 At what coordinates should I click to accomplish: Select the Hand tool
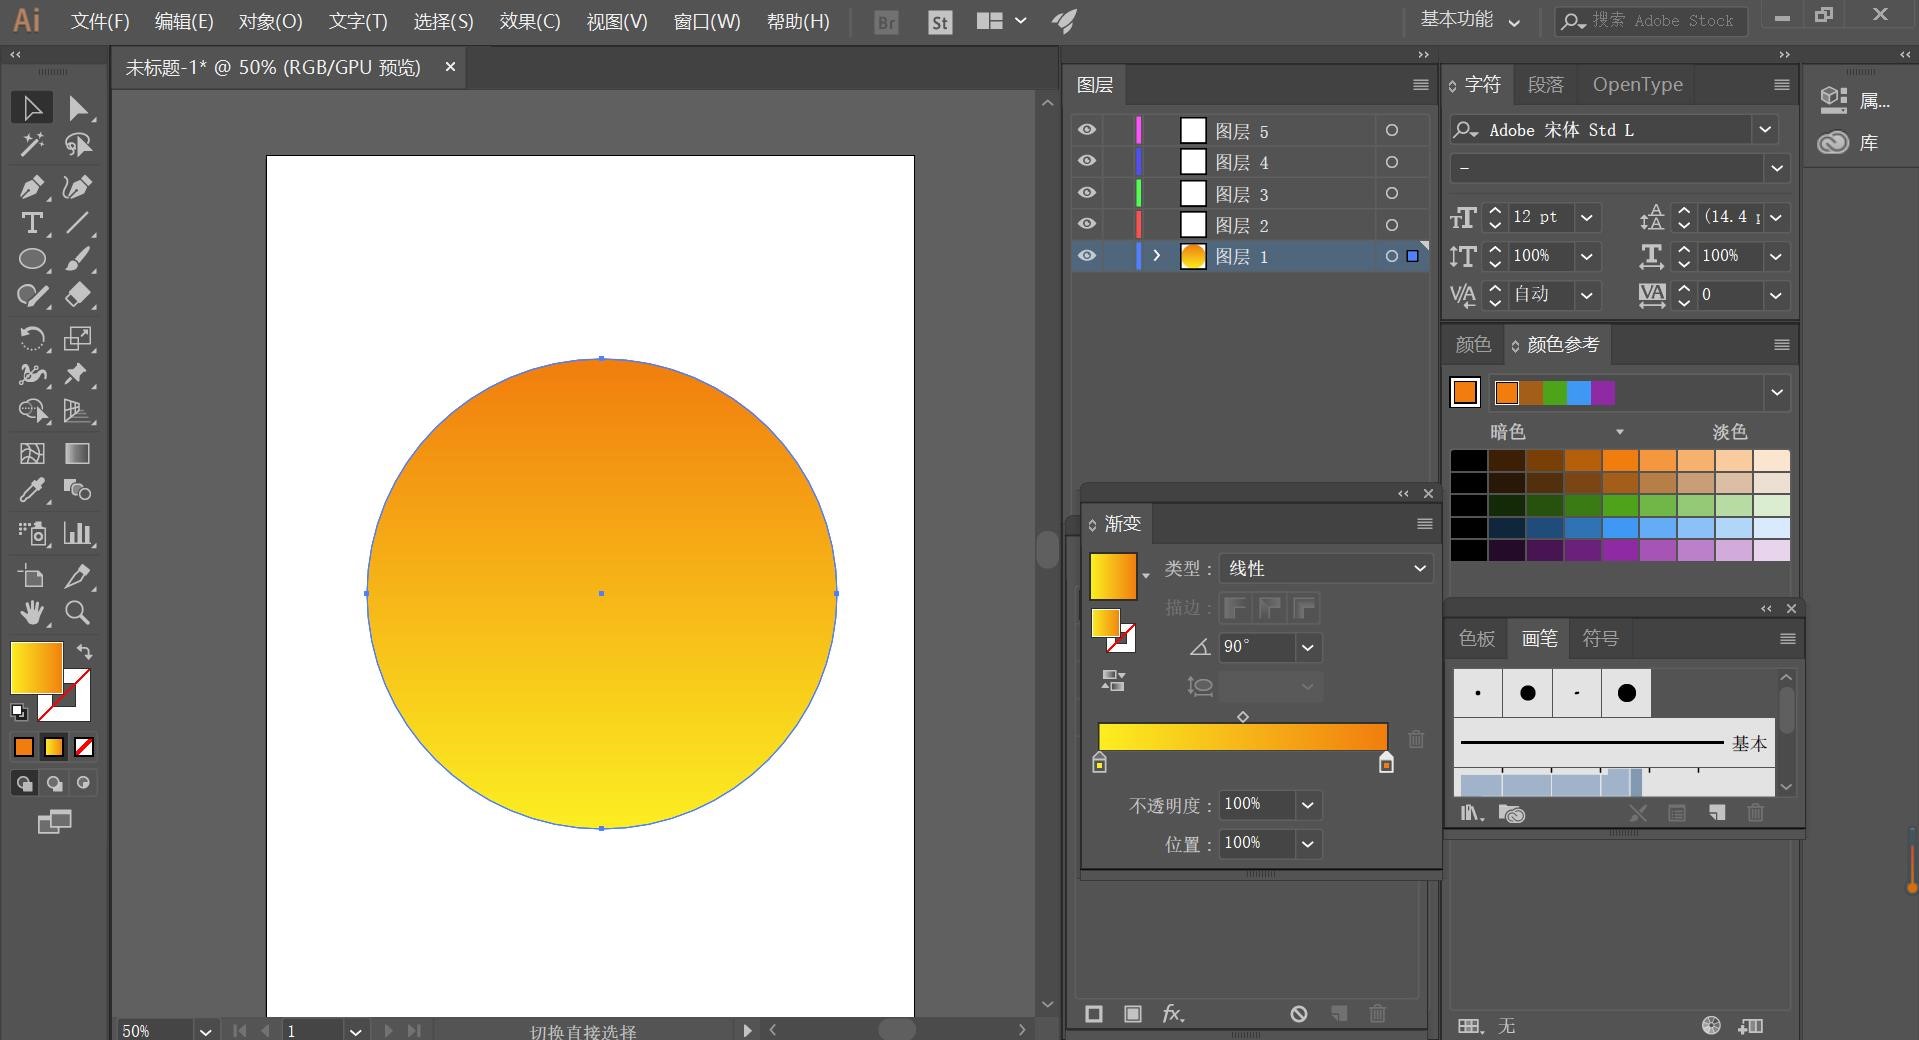tap(32, 612)
